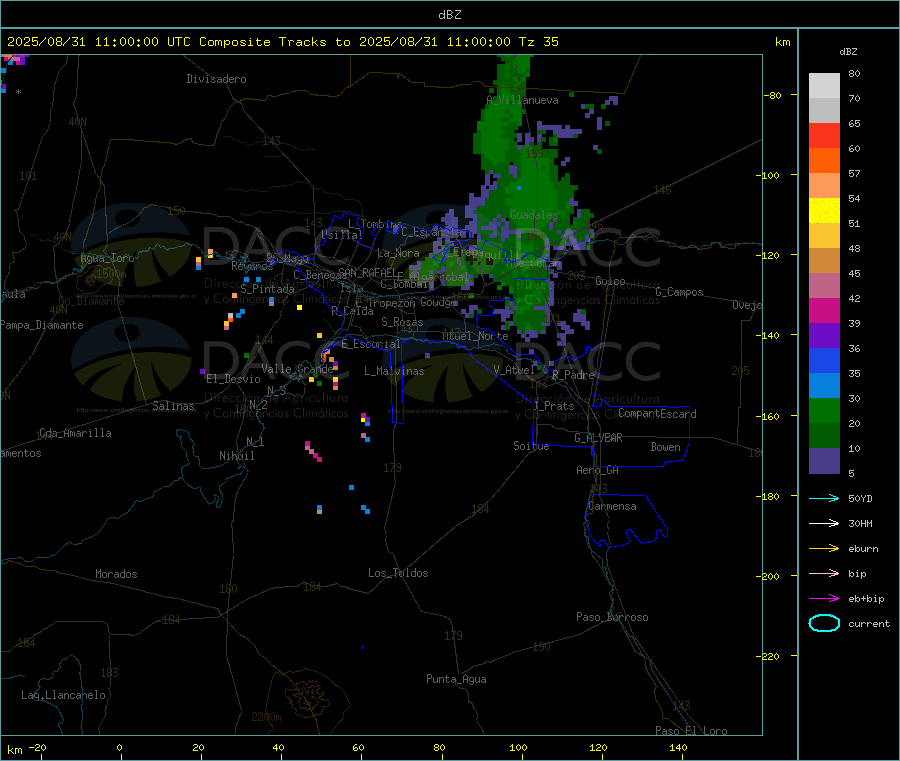Screen dimensions: 900x761
Task: Click the 'Pampa_Diamante' label
Action: [42, 325]
